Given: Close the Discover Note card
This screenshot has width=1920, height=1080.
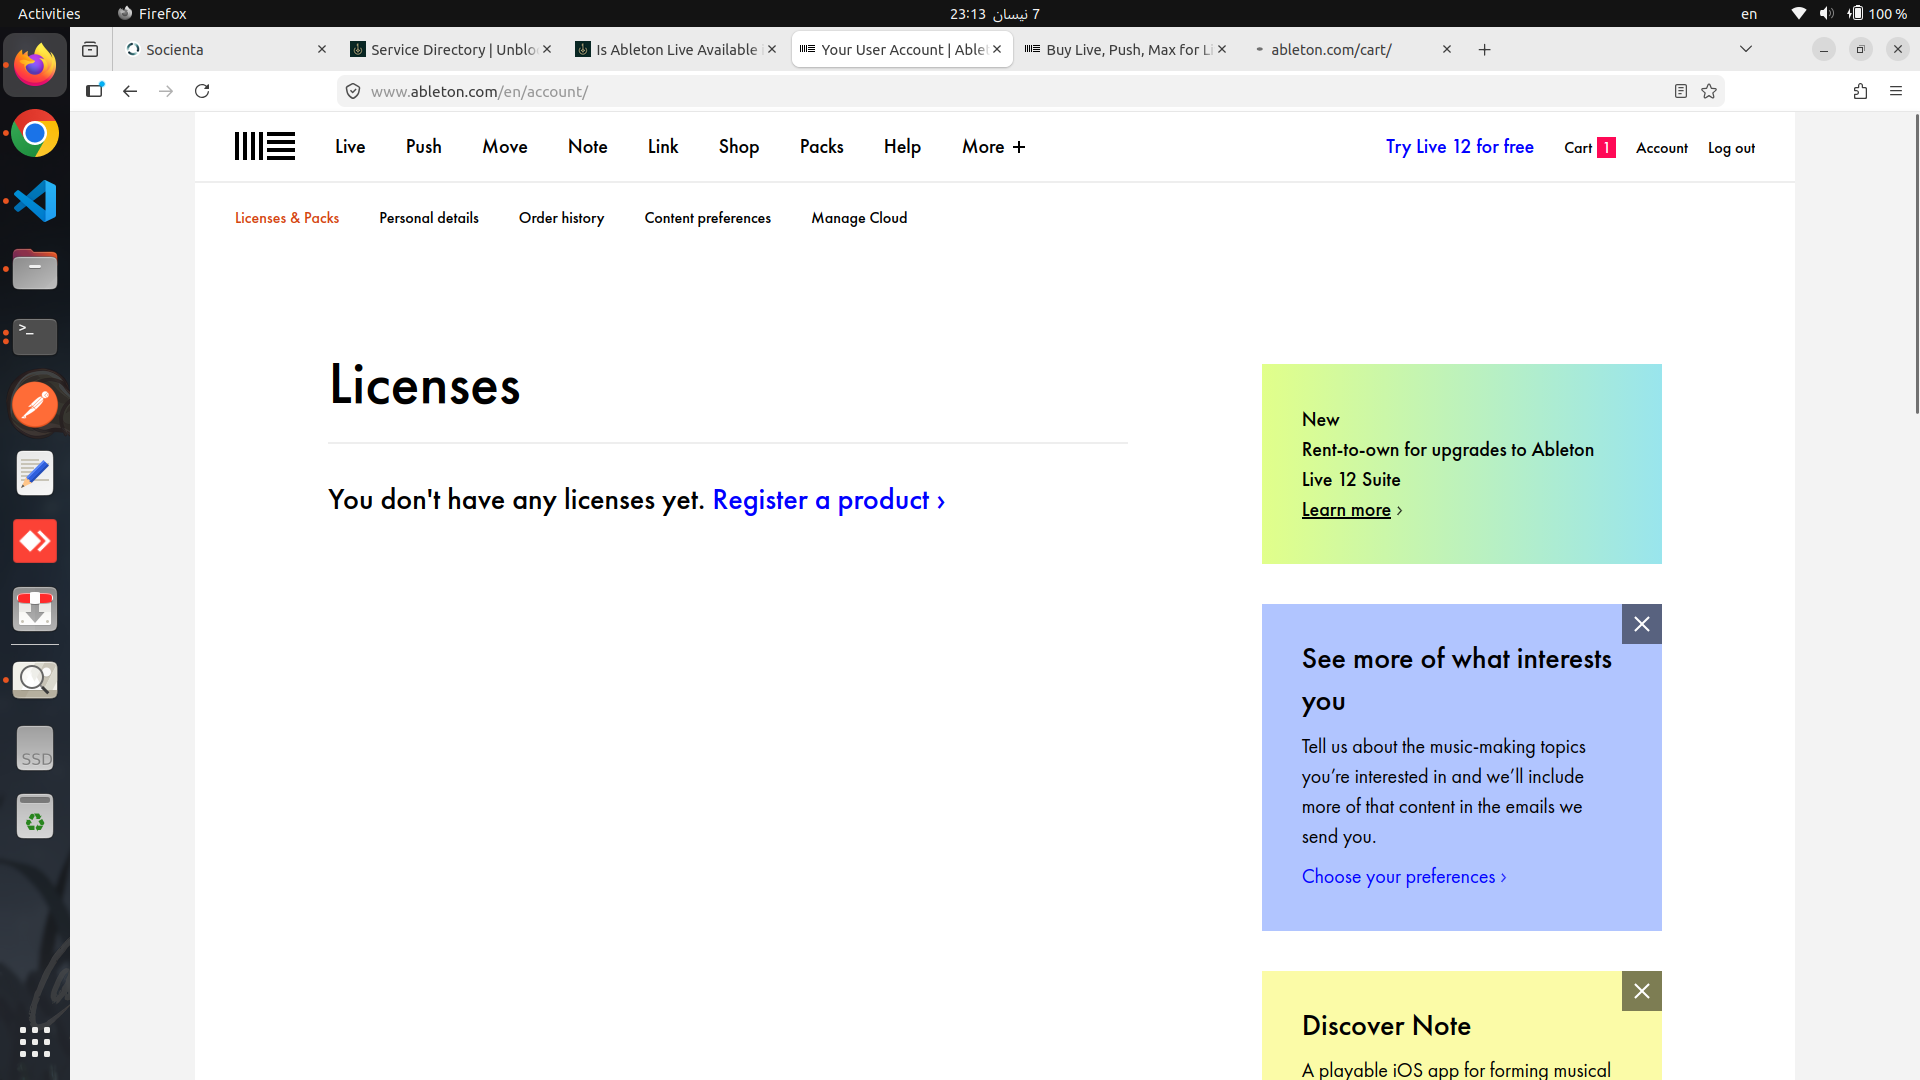Looking at the screenshot, I should point(1641,991).
